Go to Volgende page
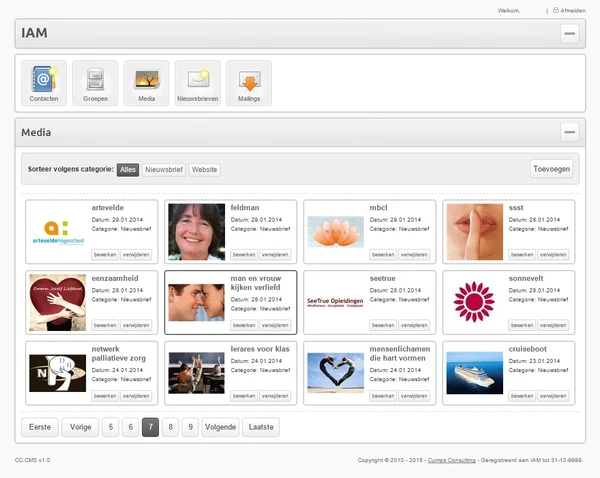 220,427
